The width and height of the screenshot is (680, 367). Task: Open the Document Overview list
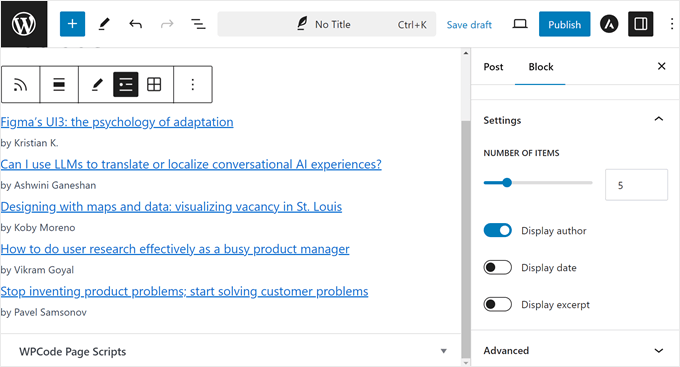coord(199,24)
